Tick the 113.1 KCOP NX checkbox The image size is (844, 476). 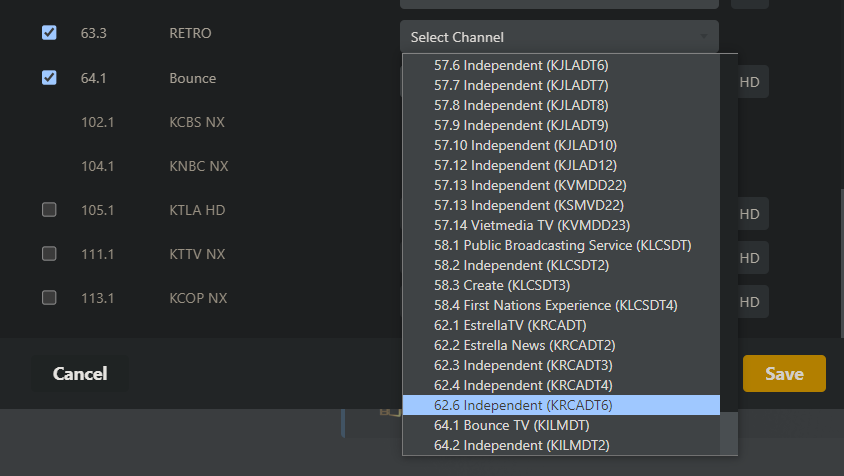point(49,298)
